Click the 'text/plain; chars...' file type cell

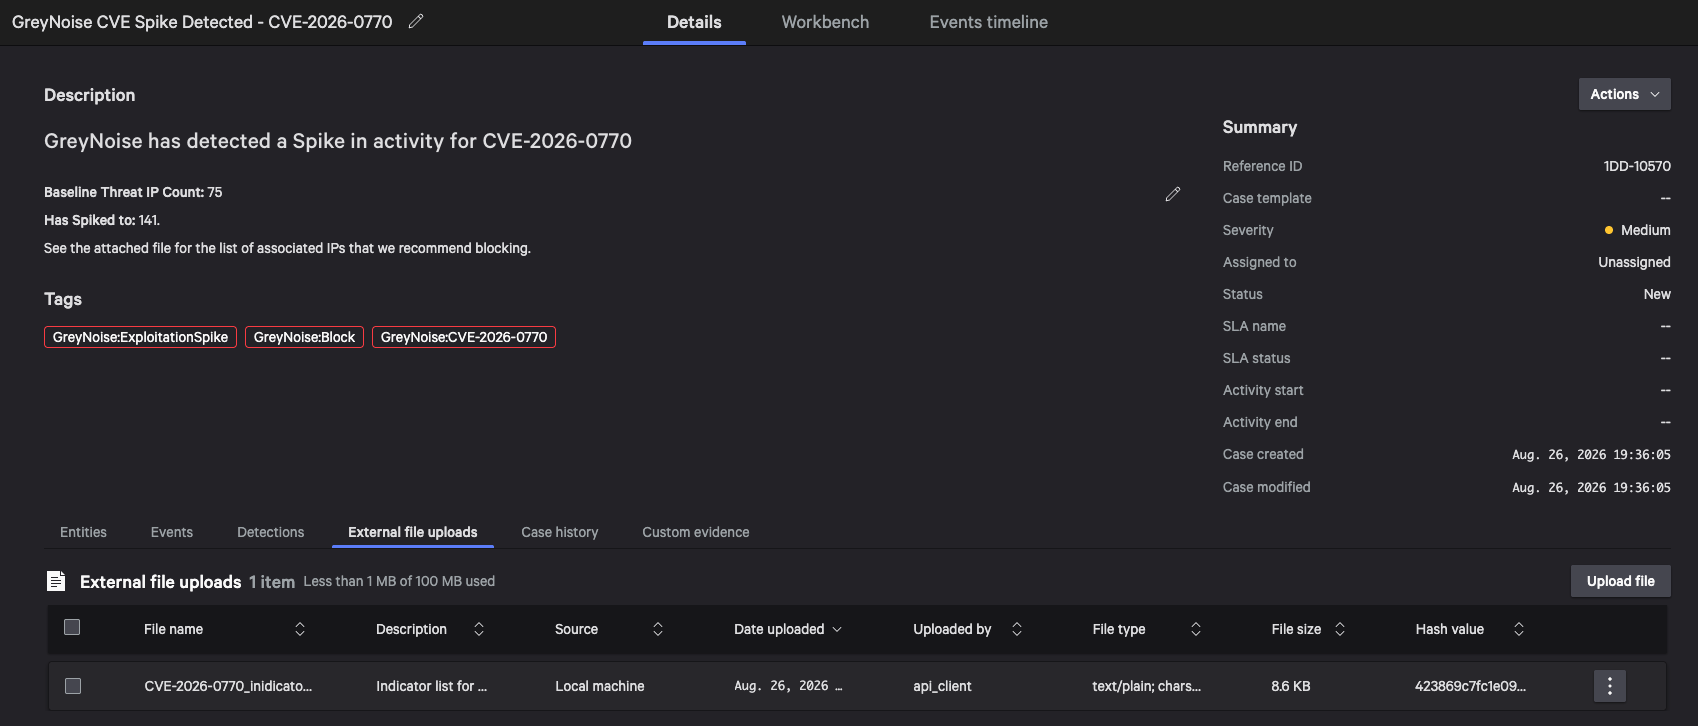[1147, 686]
